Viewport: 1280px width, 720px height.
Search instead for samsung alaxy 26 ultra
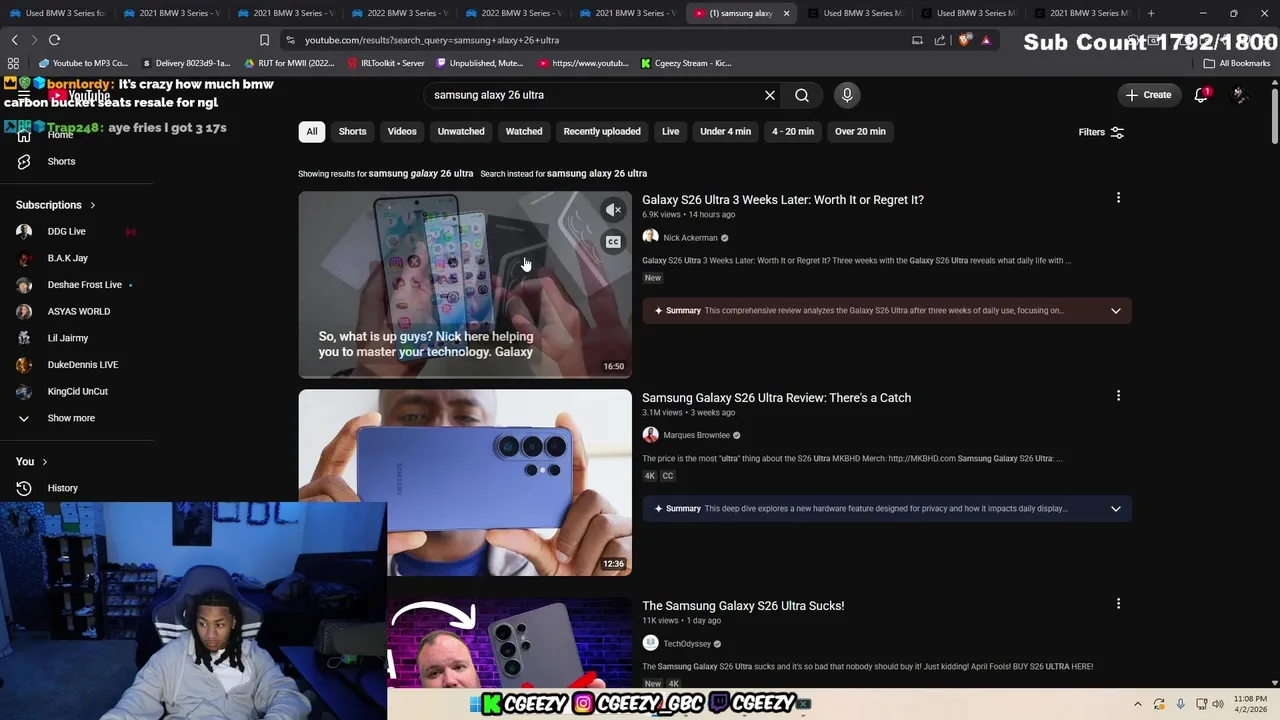pyautogui.click(x=597, y=173)
